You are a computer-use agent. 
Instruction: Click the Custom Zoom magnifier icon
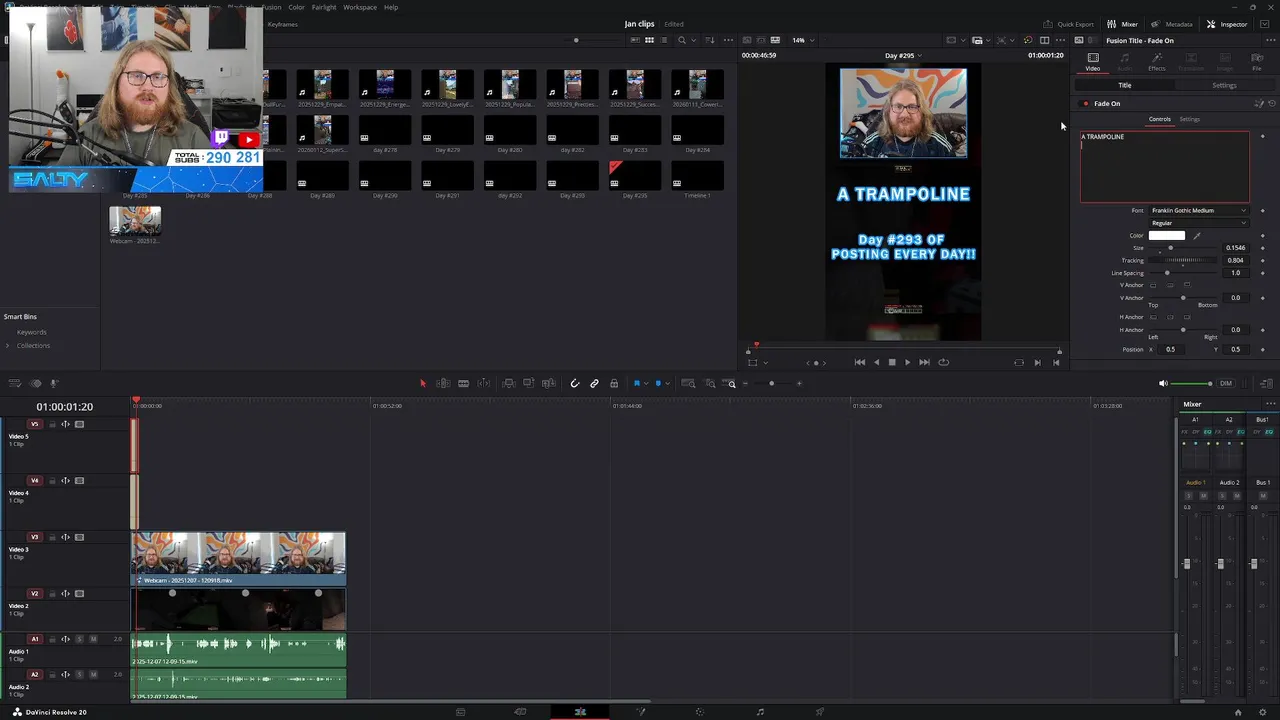click(731, 383)
